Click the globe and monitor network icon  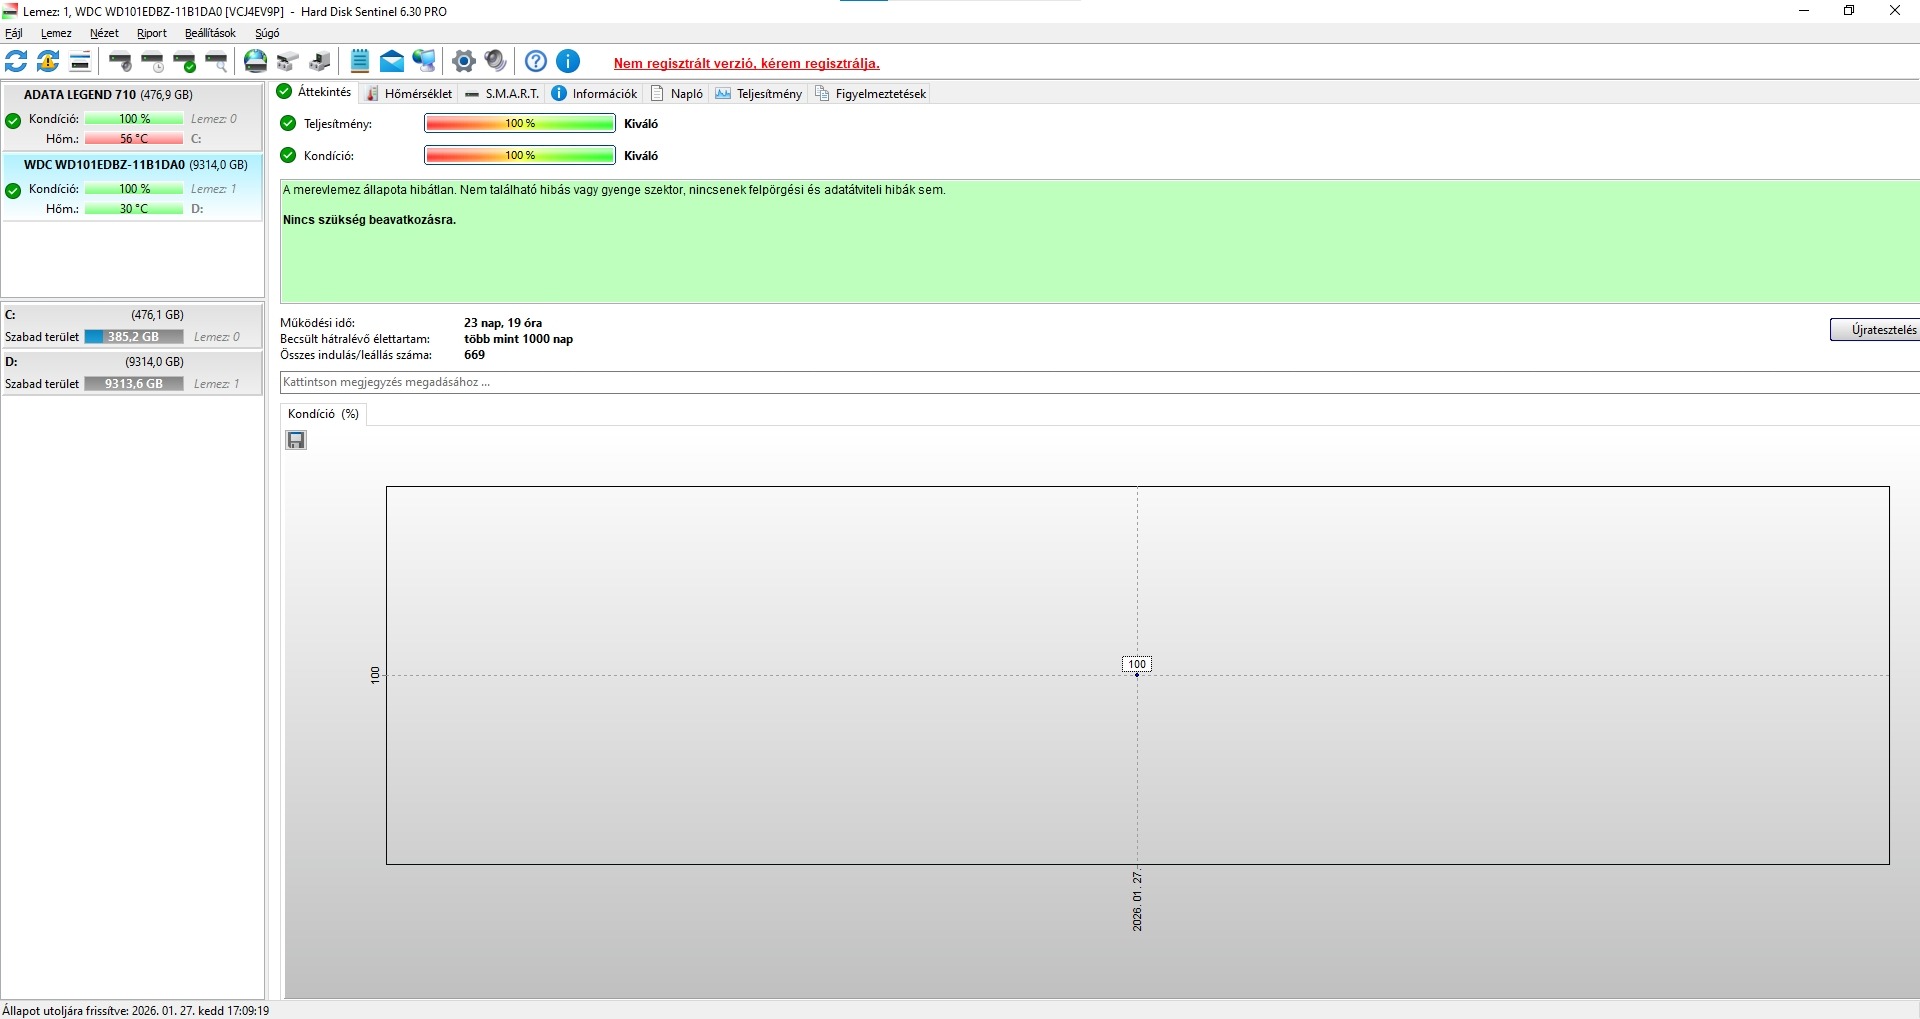coord(424,62)
